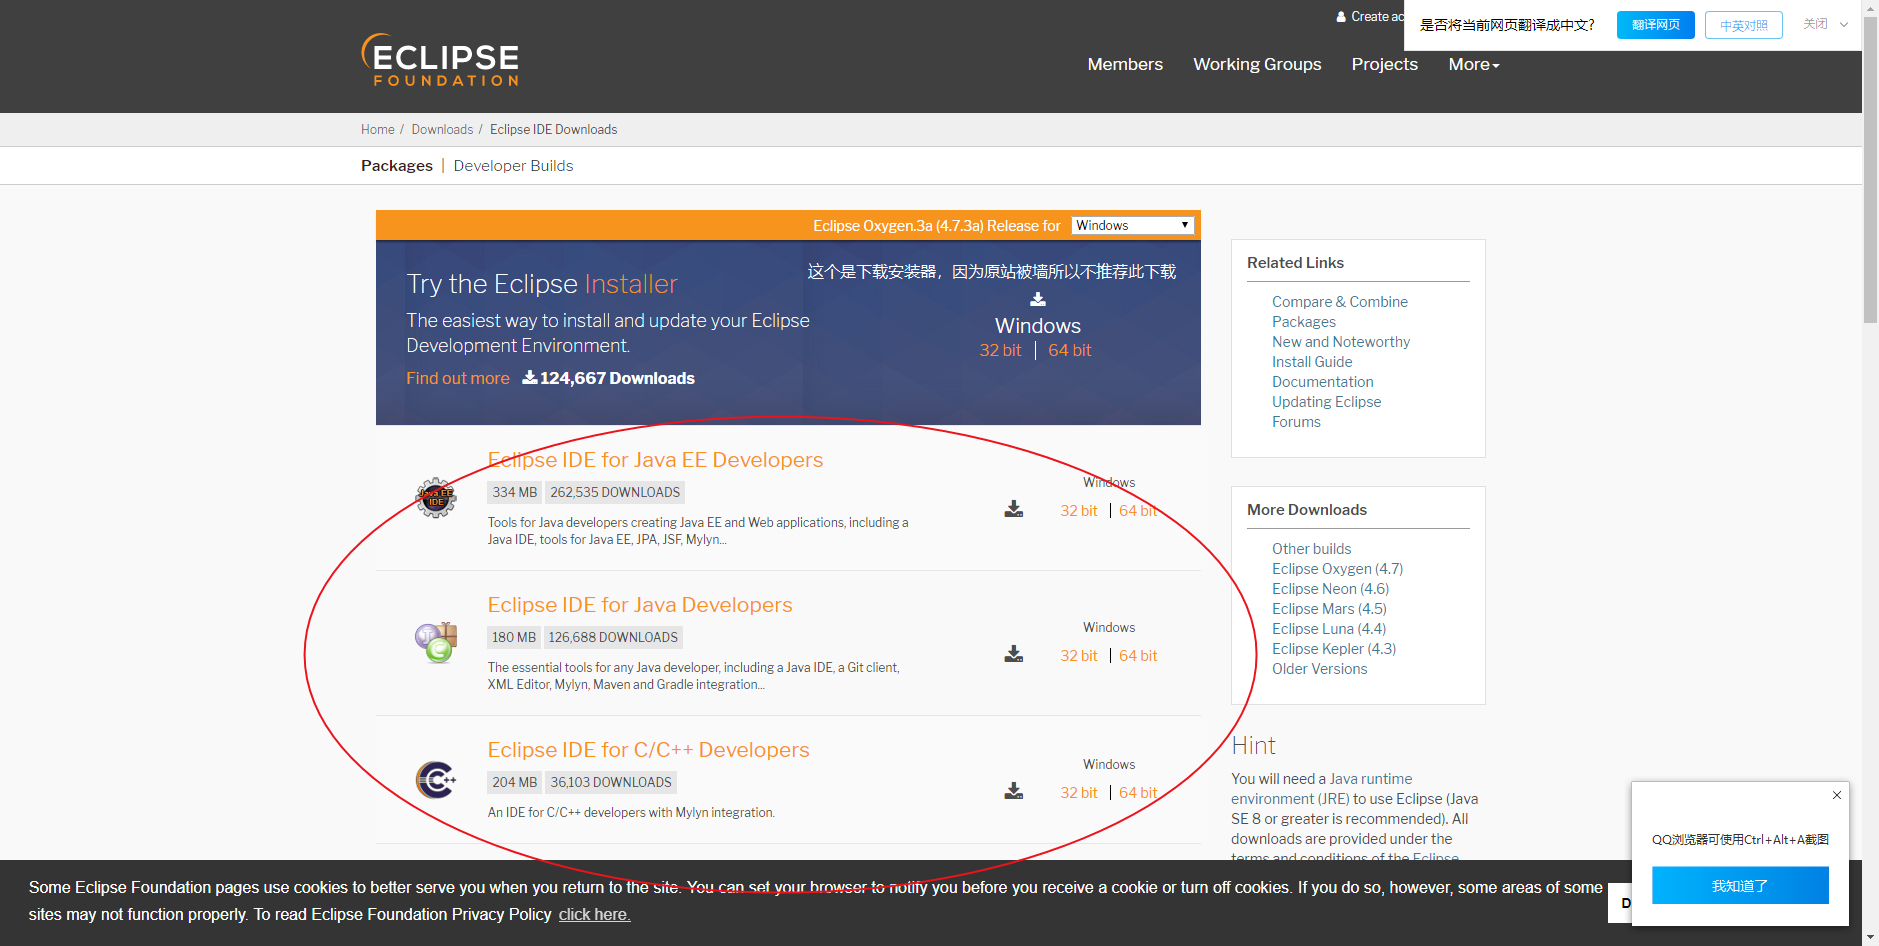
Task: Open Eclipse IDE for C/C++ Developers title
Action: coord(648,750)
